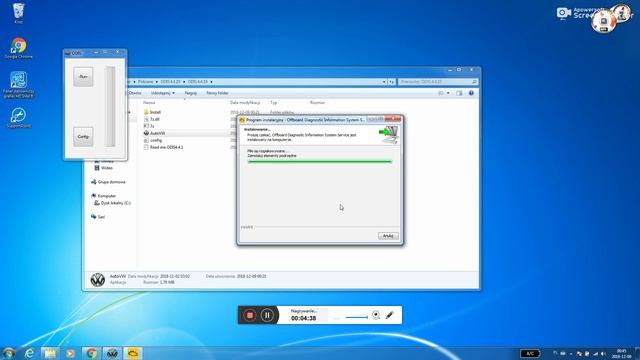Expand the address bar history dropdown
The height and width of the screenshot is (360, 640).
pos(384,82)
